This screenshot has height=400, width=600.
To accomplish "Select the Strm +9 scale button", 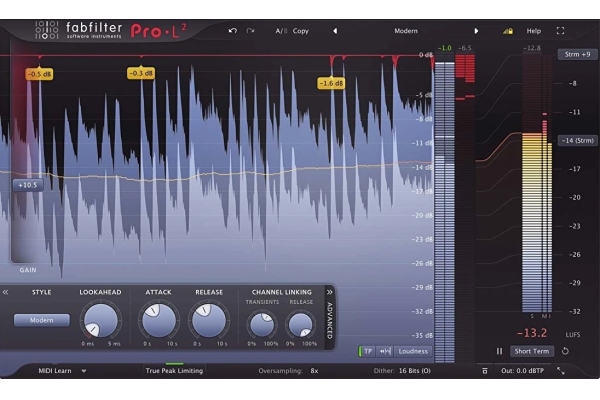I will pyautogui.click(x=577, y=54).
